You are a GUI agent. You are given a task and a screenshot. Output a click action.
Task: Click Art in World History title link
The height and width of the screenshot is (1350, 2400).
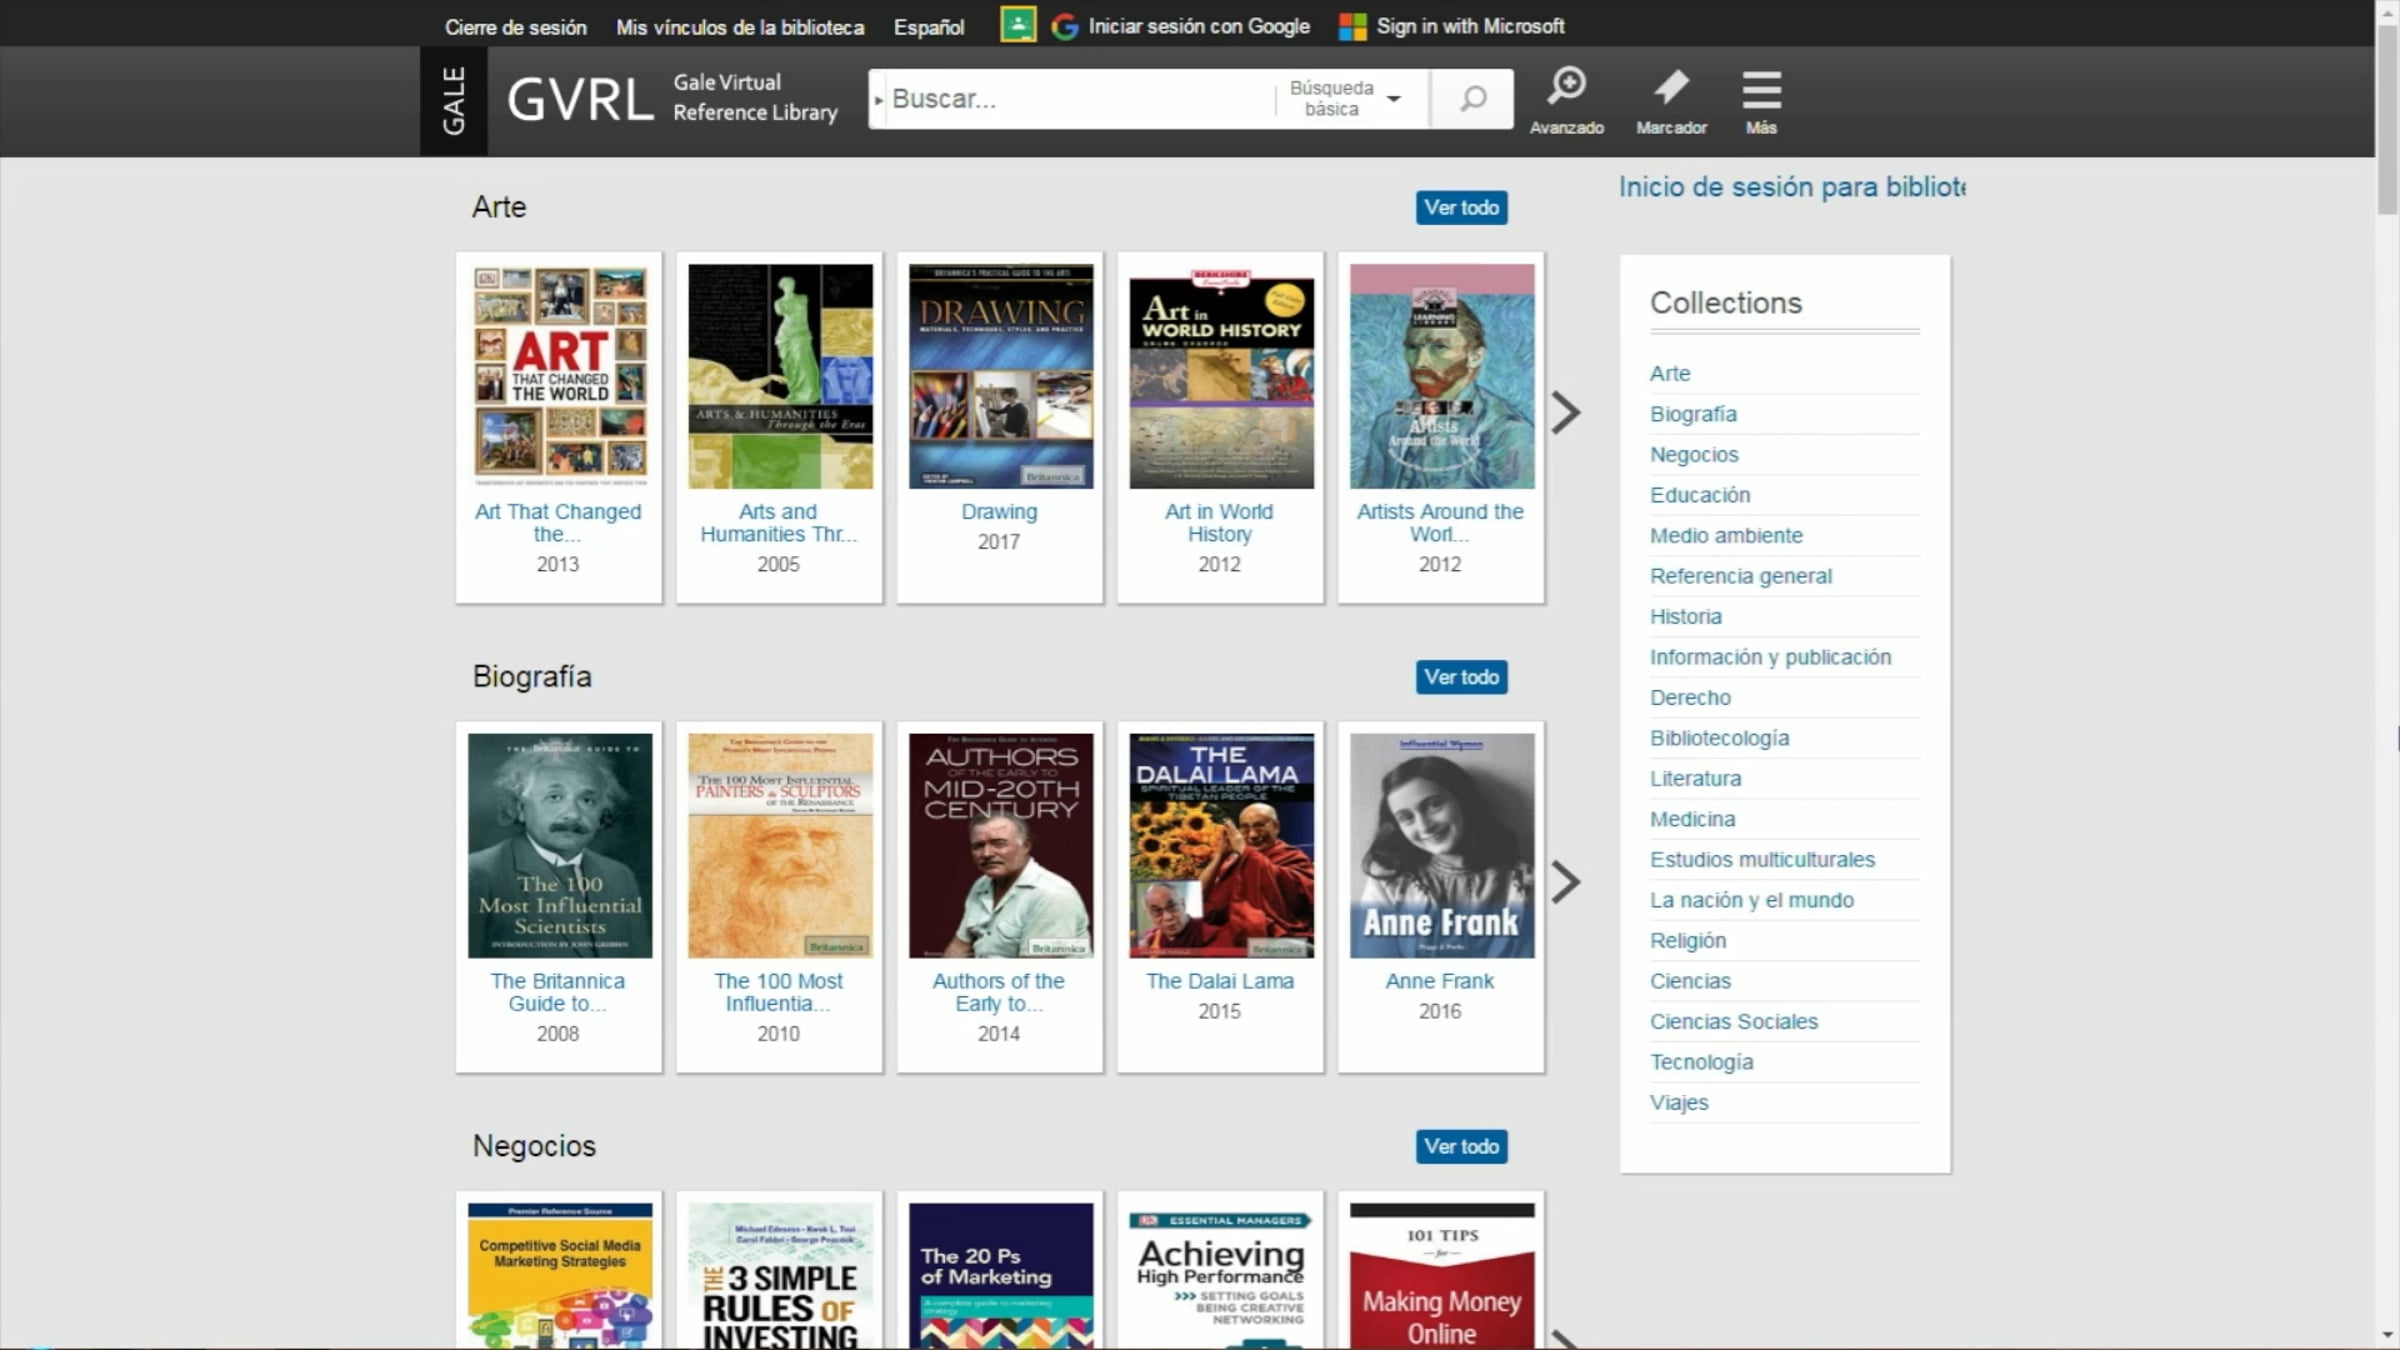click(x=1219, y=523)
